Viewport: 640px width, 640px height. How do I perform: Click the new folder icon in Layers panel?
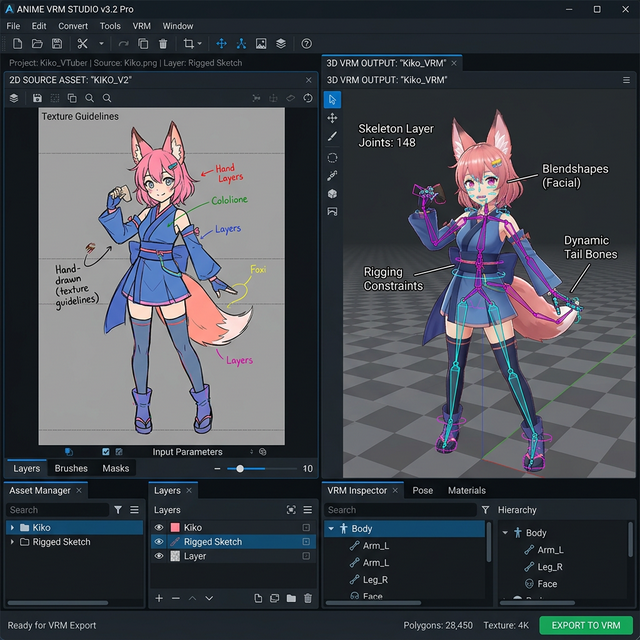[291, 598]
